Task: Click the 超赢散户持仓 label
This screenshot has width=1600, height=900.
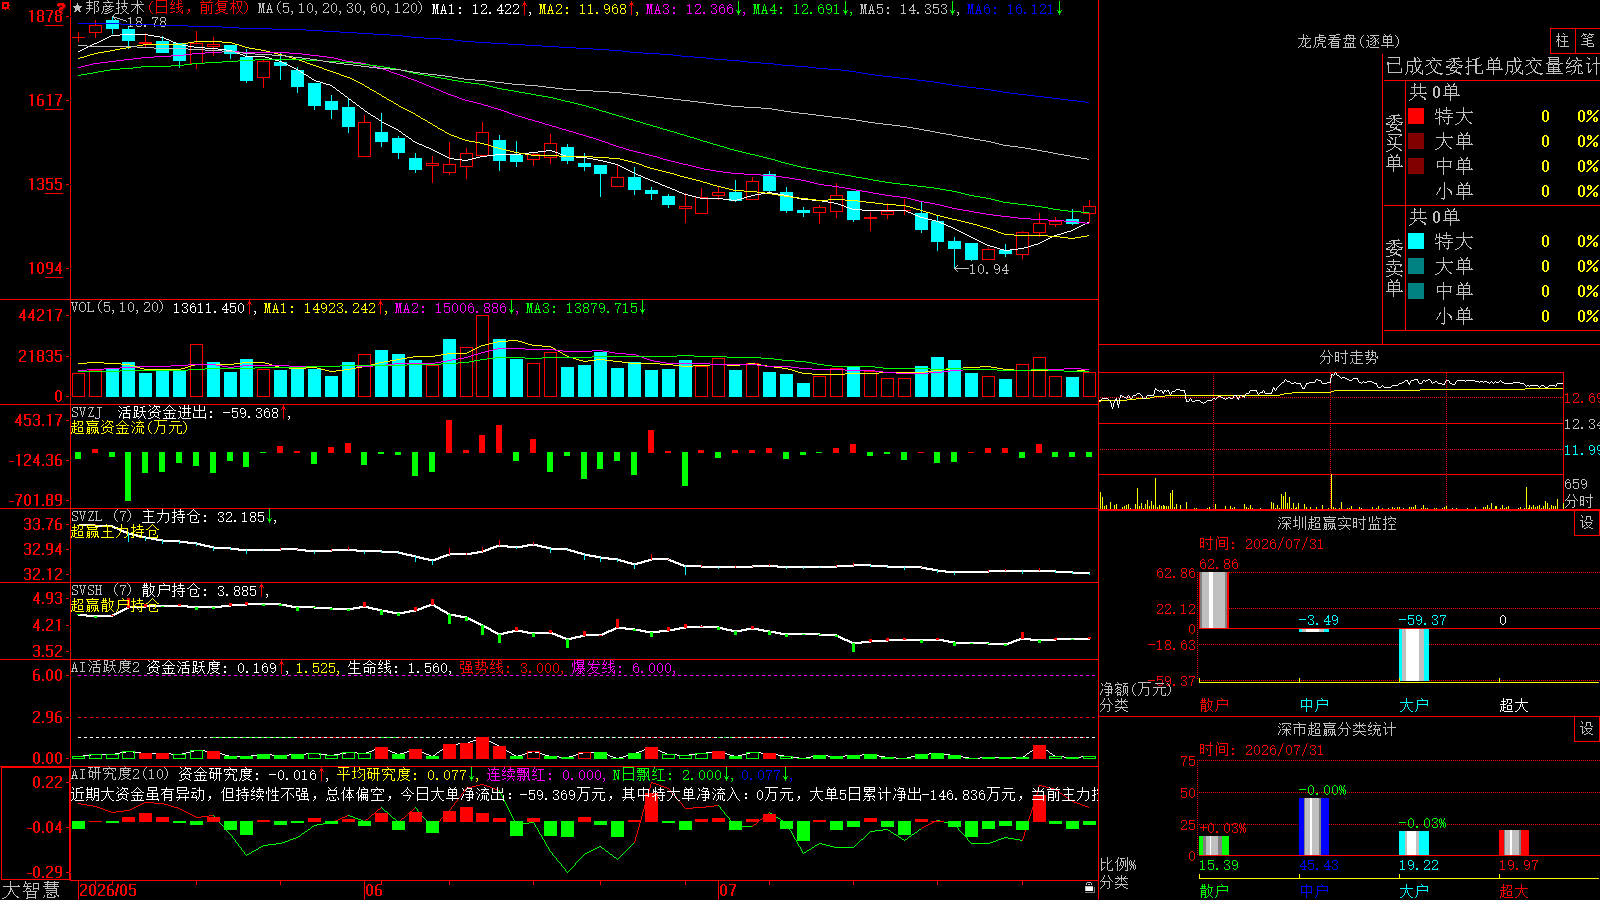Action: 115,606
